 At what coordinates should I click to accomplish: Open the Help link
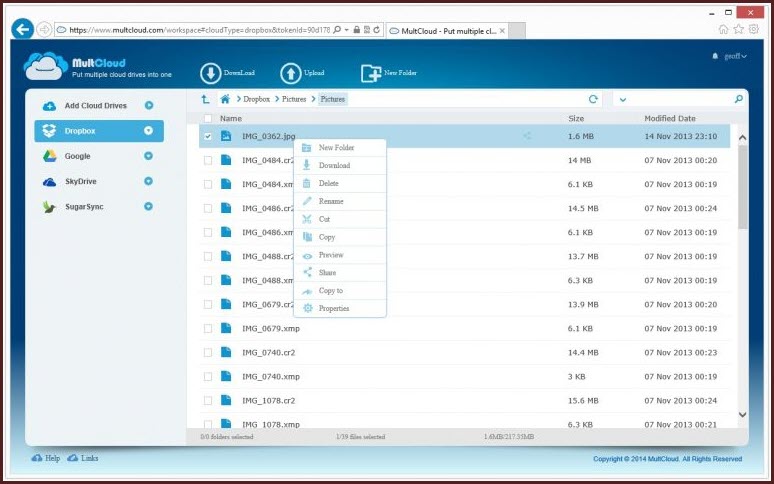pos(46,458)
